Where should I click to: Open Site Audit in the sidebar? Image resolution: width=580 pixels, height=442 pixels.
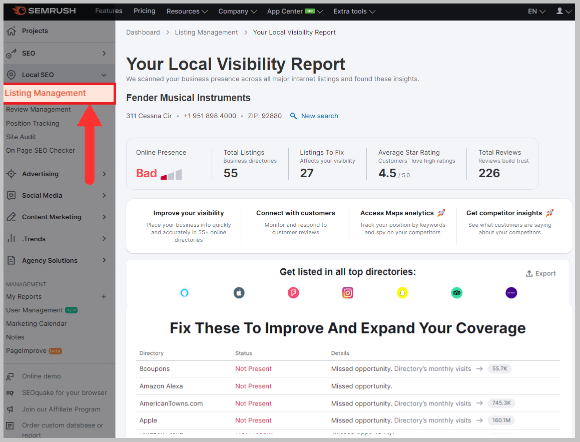(21, 137)
